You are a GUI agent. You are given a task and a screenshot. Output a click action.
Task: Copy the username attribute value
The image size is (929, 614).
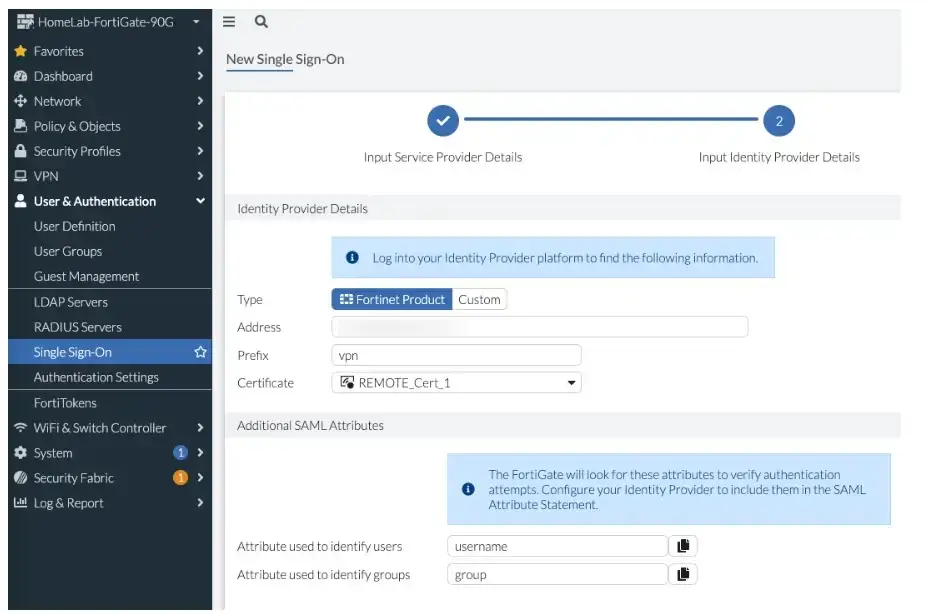(x=683, y=546)
